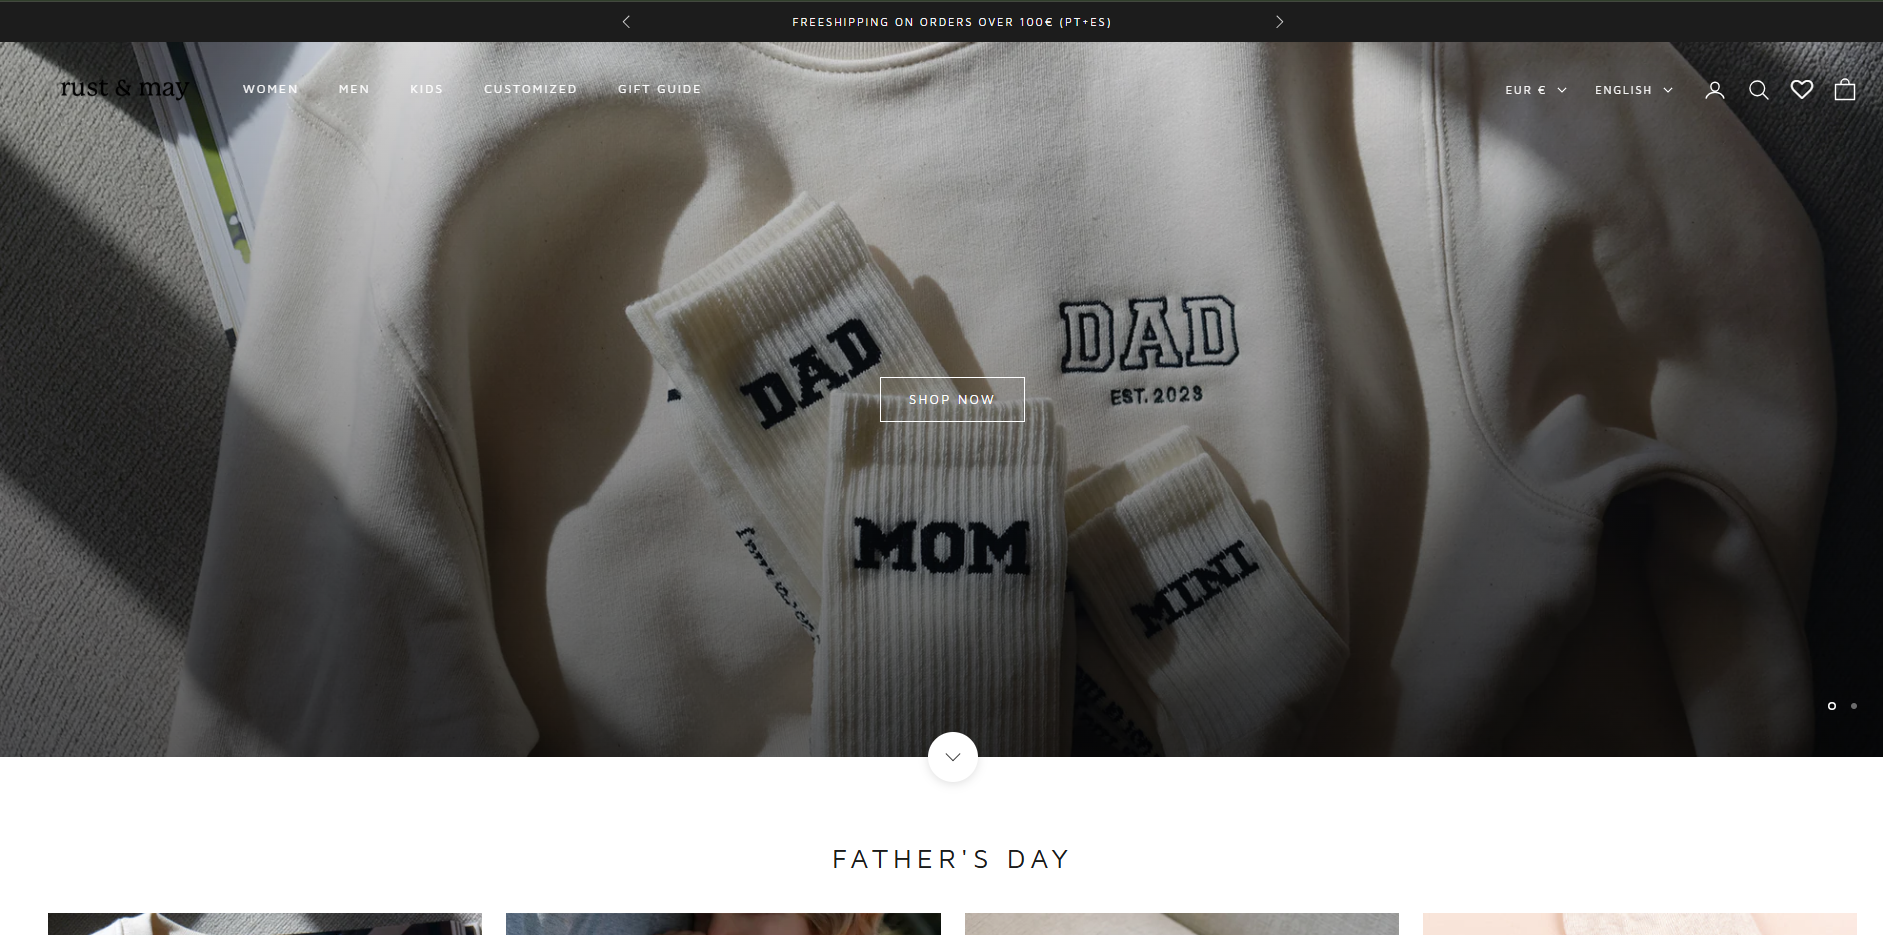Click the free shipping announcement text
The image size is (1883, 935).
pos(951,22)
